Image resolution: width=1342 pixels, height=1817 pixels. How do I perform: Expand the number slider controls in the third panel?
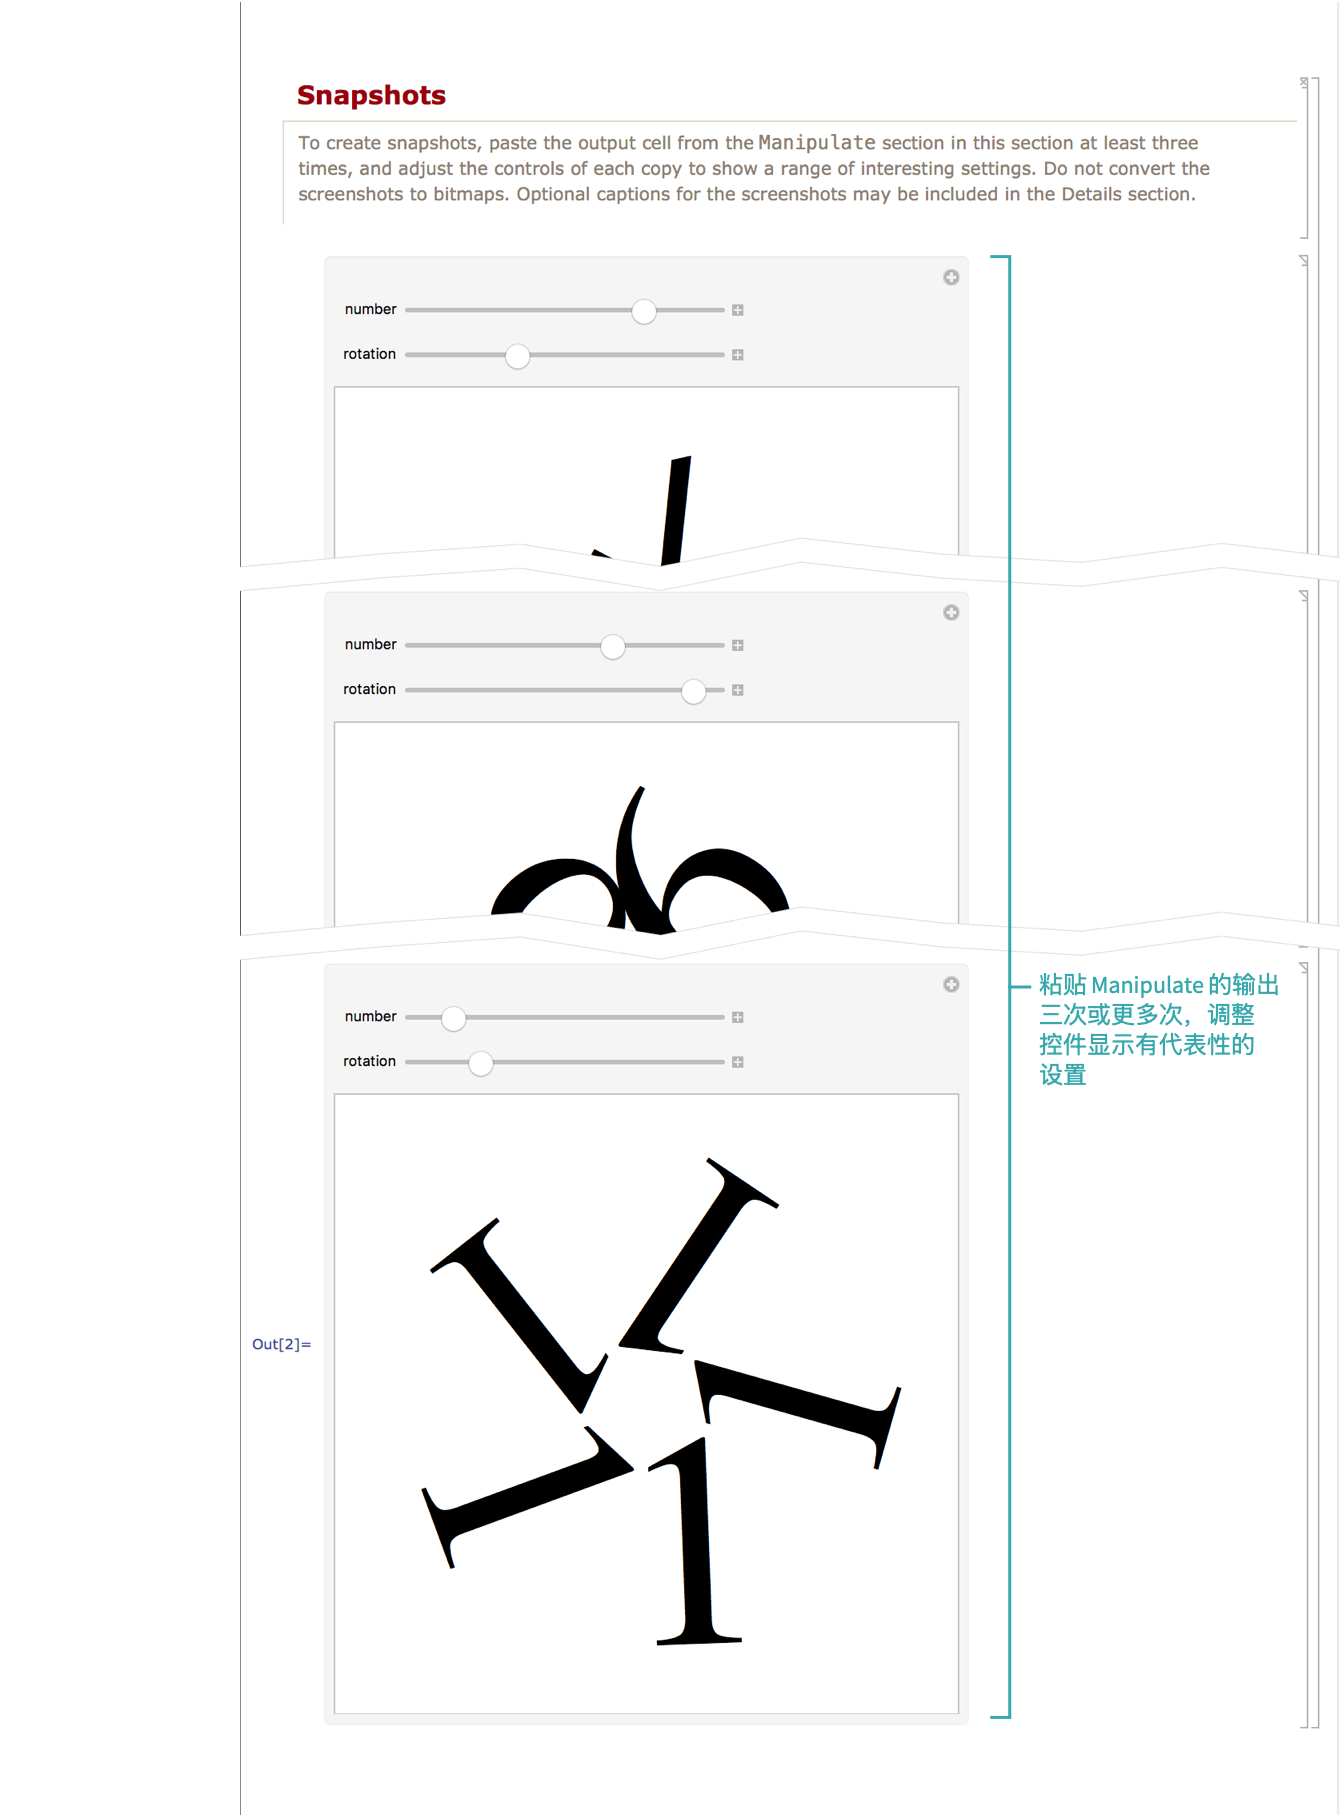[x=738, y=1017]
